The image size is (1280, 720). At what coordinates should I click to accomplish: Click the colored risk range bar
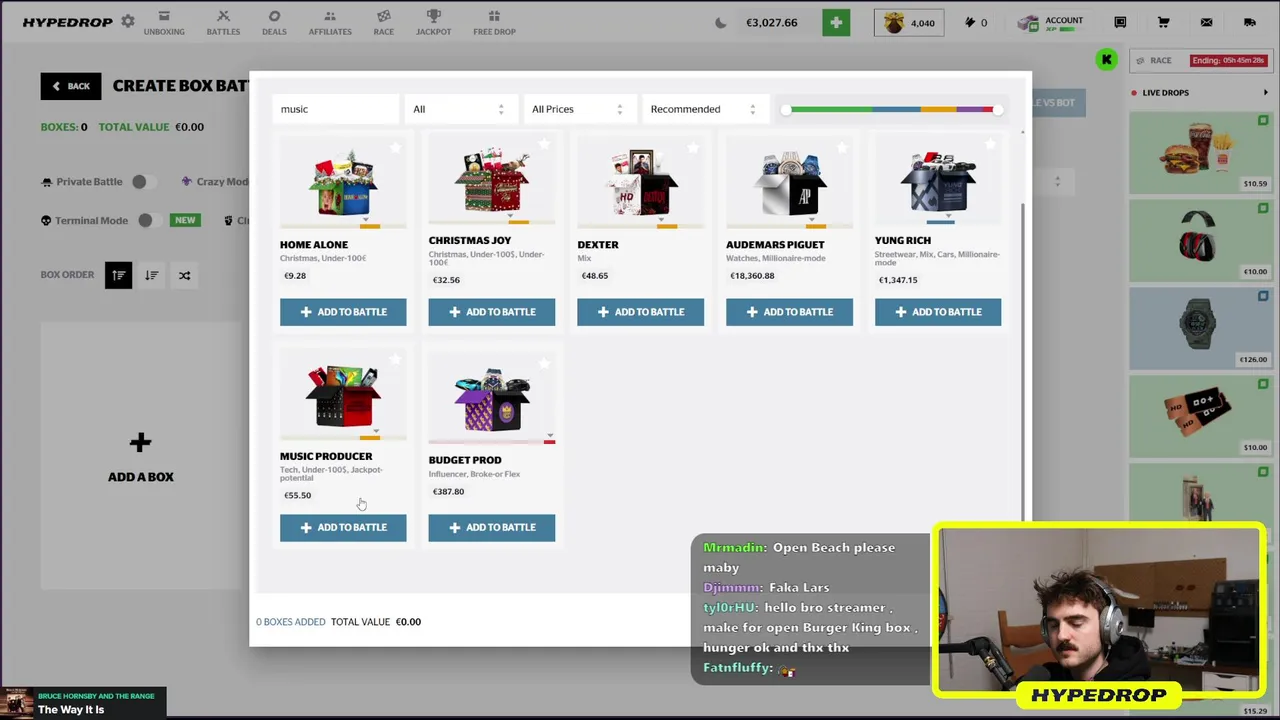click(x=891, y=109)
